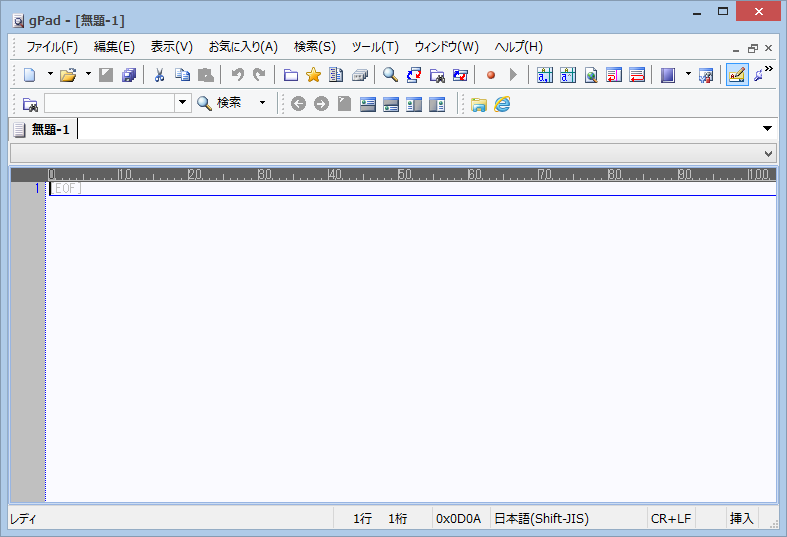Toggle insert mode indicator 挿入 in status bar
787x537 pixels.
741,518
